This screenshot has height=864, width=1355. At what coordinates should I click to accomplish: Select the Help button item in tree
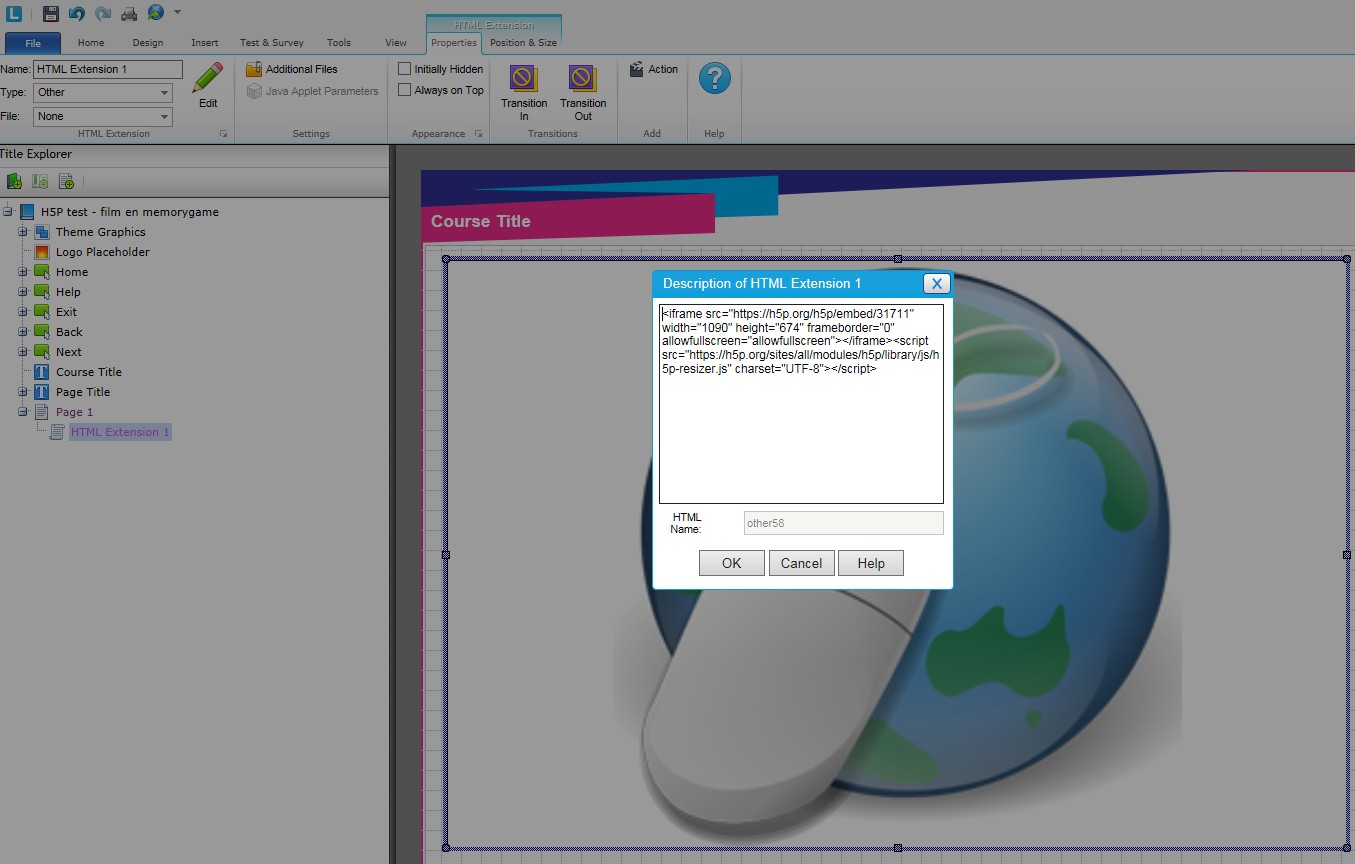tap(68, 292)
